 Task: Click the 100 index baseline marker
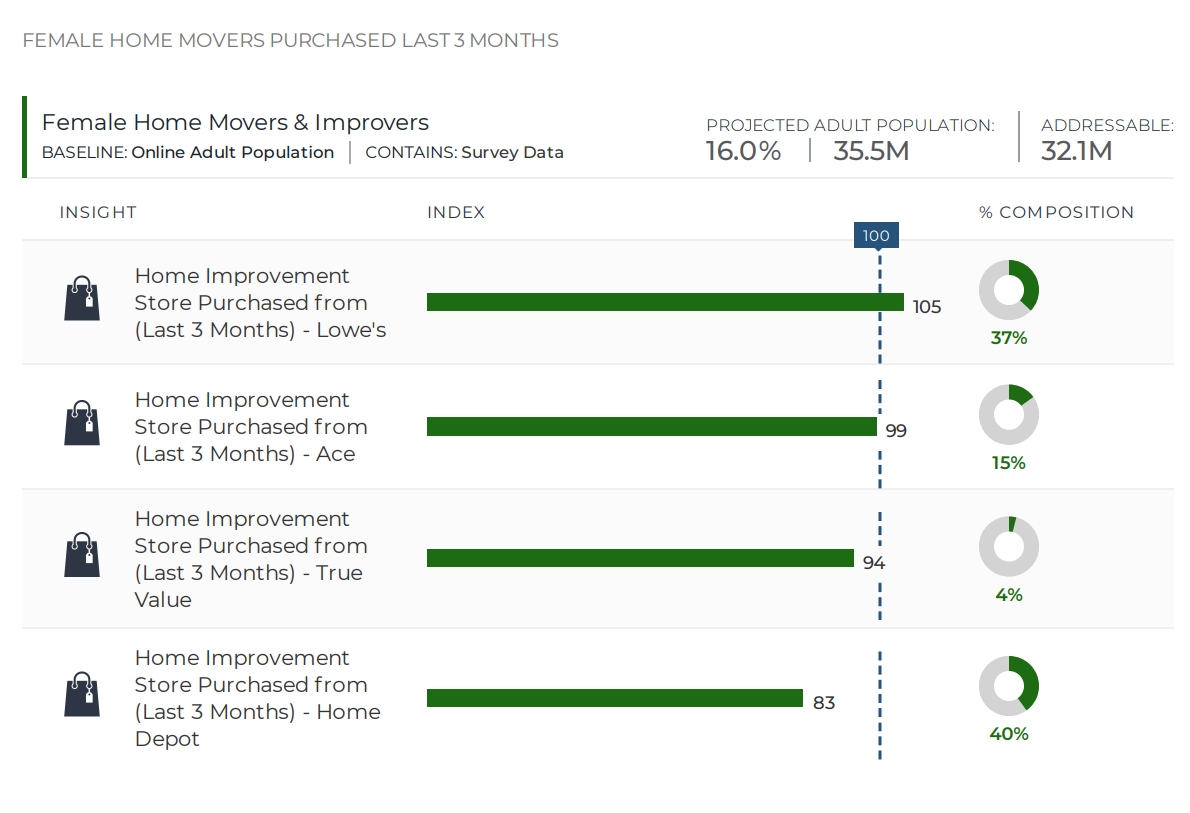click(876, 235)
